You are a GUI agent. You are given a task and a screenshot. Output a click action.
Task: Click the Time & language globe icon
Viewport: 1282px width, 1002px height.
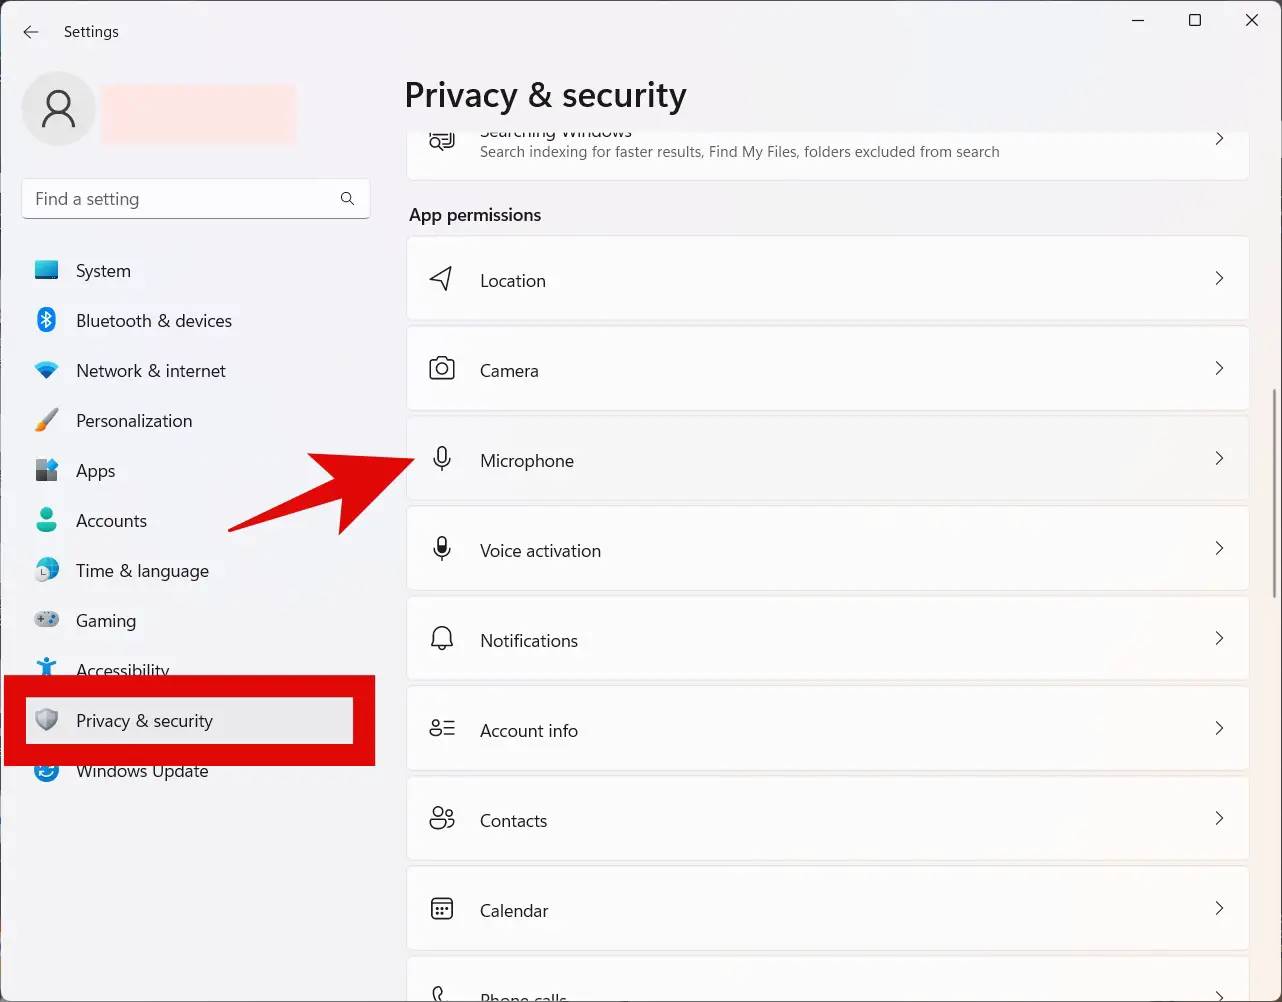[47, 570]
